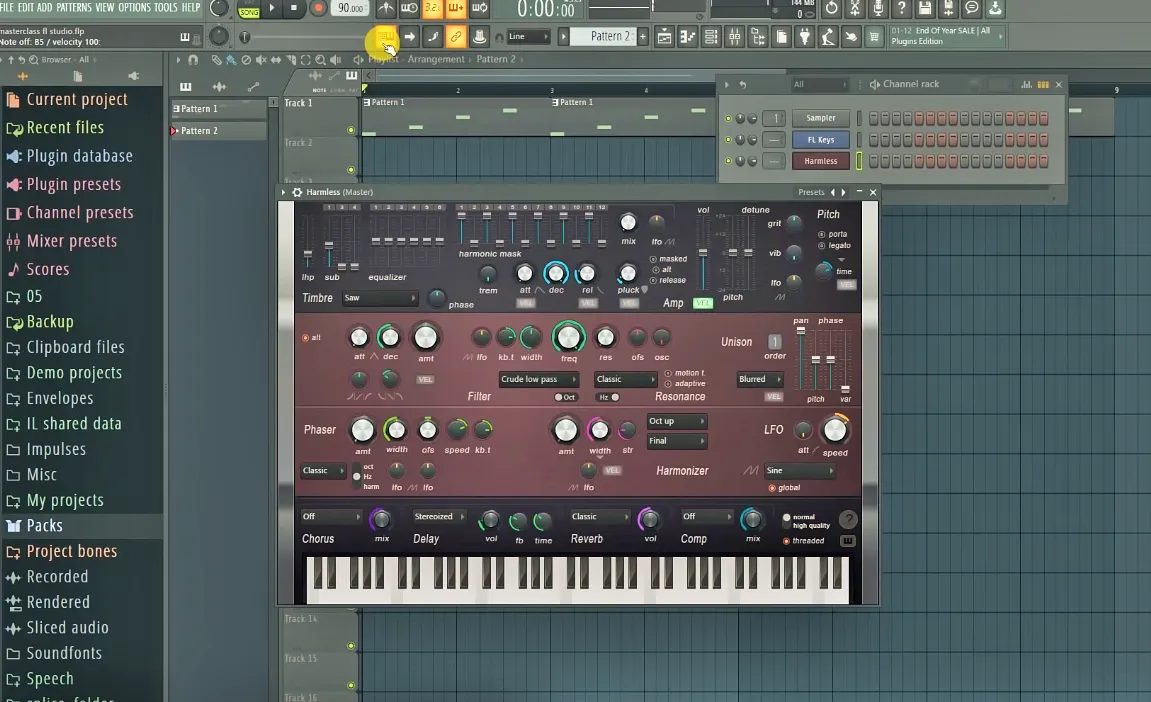Image resolution: width=1151 pixels, height=702 pixels.
Task: Click the LFO speed knob
Action: coord(835,431)
